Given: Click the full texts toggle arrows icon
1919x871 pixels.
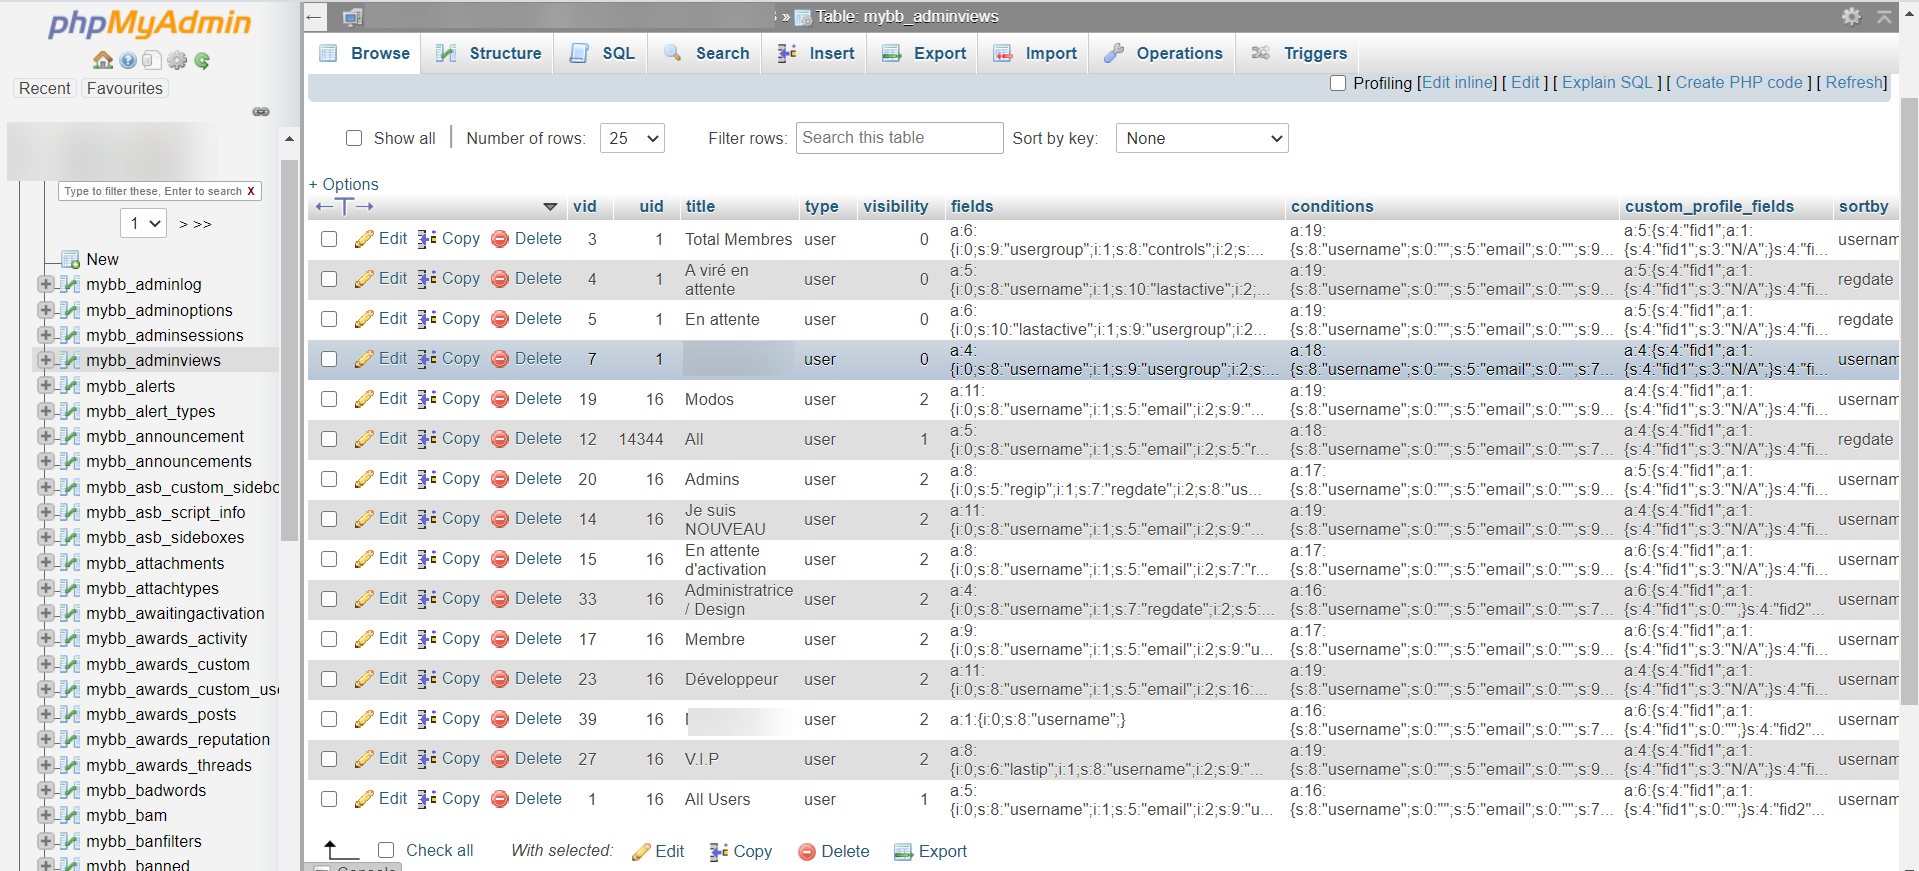Looking at the screenshot, I should tap(344, 206).
